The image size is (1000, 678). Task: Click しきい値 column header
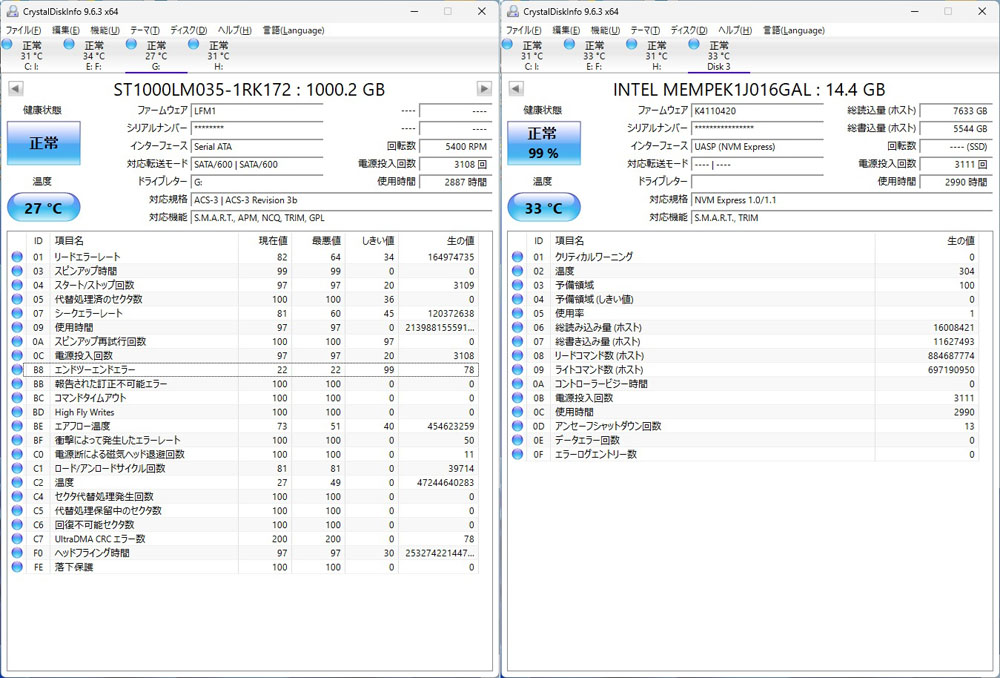click(372, 240)
